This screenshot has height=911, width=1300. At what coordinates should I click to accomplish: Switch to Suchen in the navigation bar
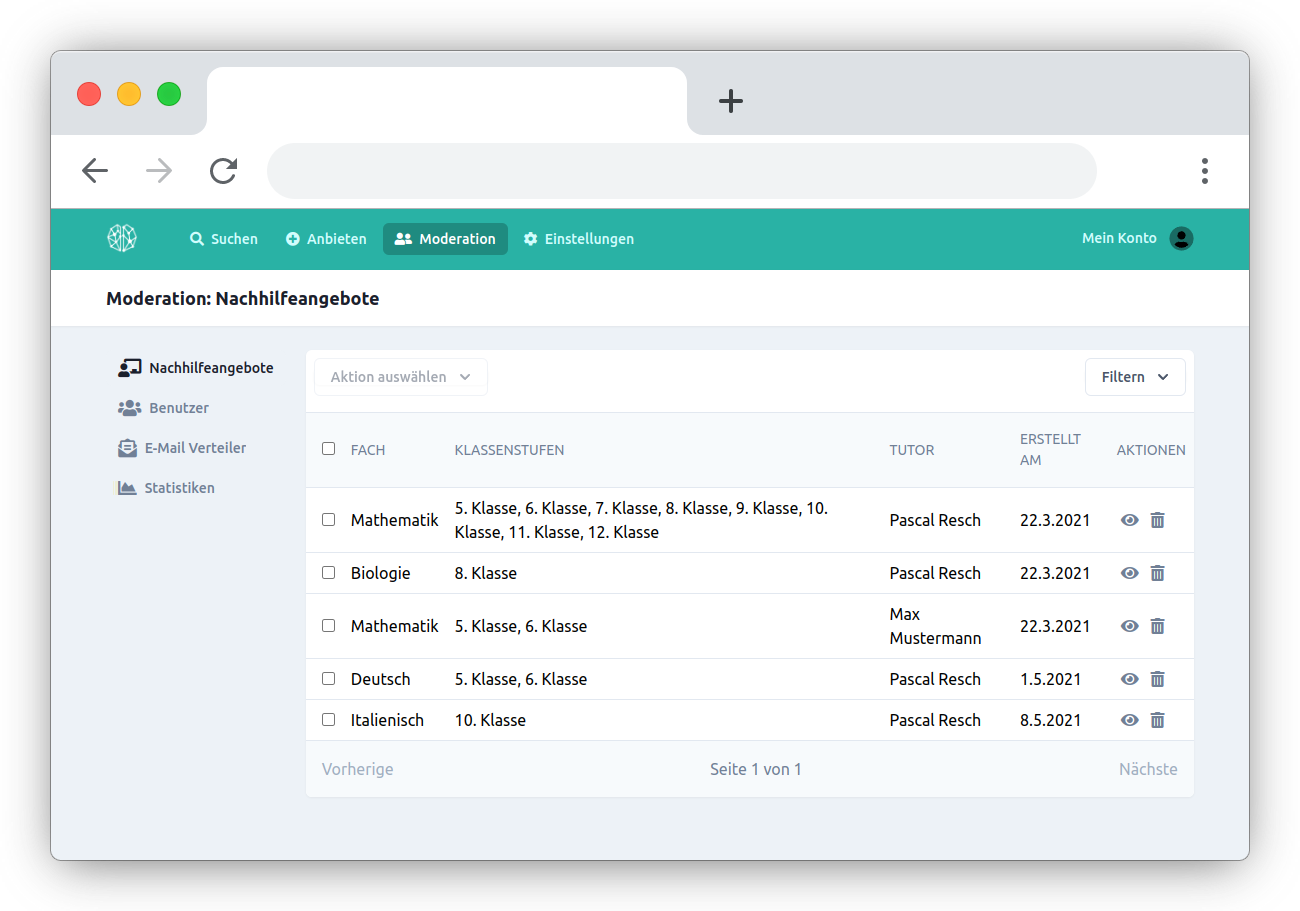click(x=224, y=239)
